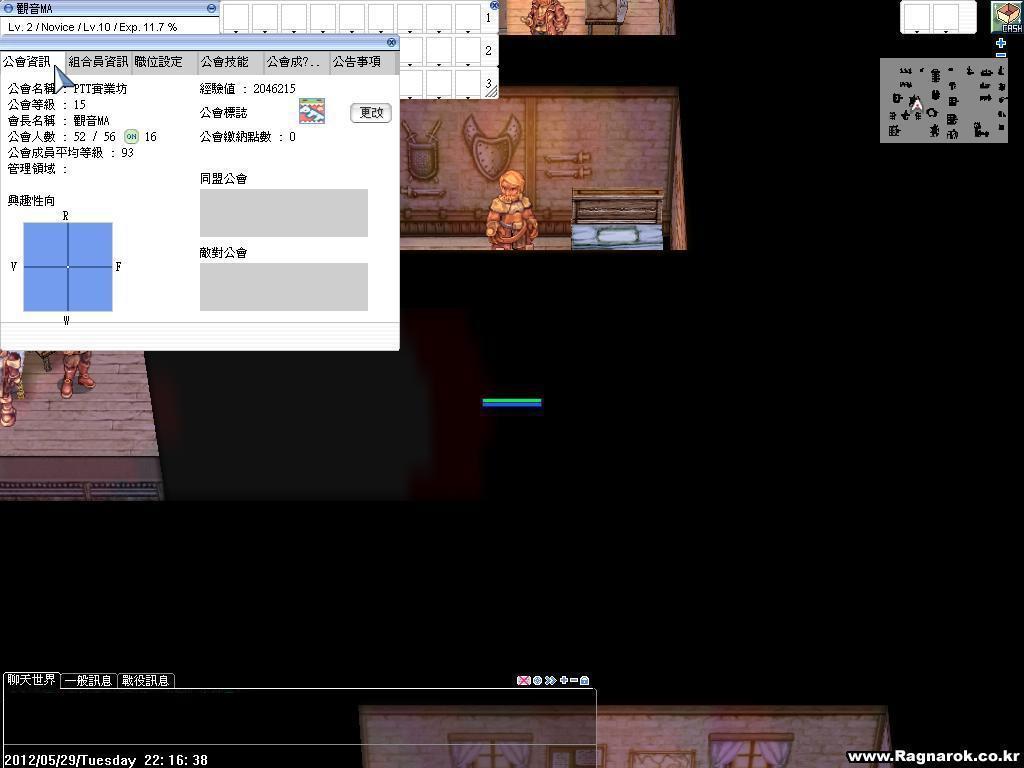Image resolution: width=1024 pixels, height=768 pixels.
Task: Open dropdown arrow of third hotkey slot row 1
Action: 293,31
